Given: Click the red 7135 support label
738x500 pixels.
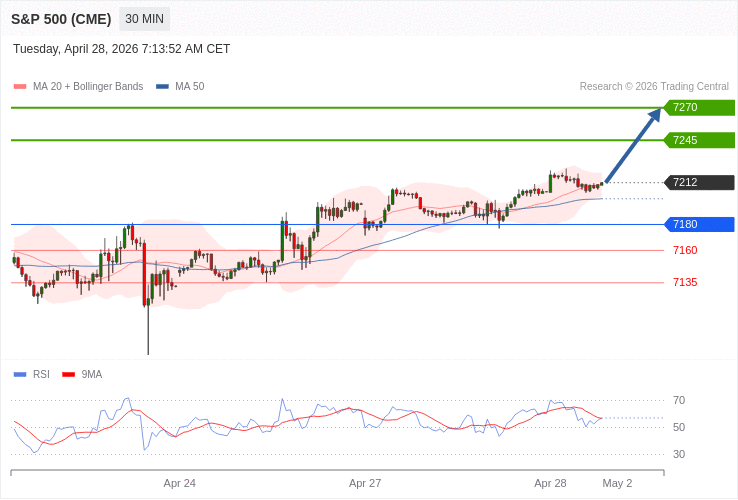Looking at the screenshot, I should tap(685, 282).
